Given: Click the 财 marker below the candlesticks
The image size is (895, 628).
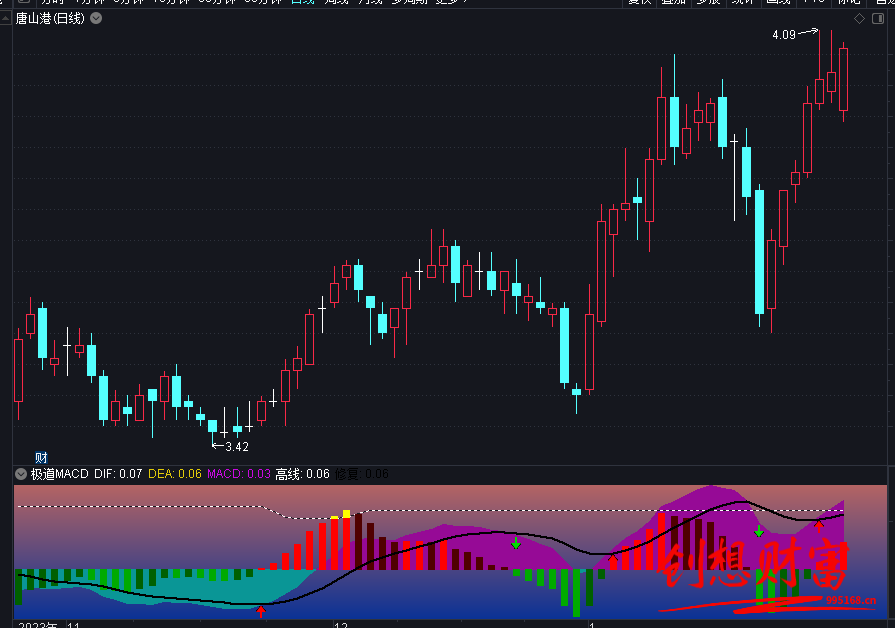Looking at the screenshot, I should pos(41,457).
